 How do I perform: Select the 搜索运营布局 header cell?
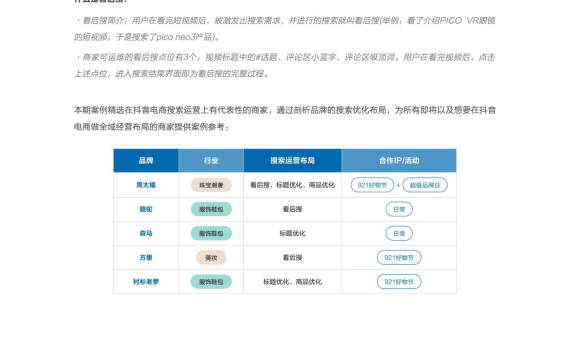[x=292, y=160]
